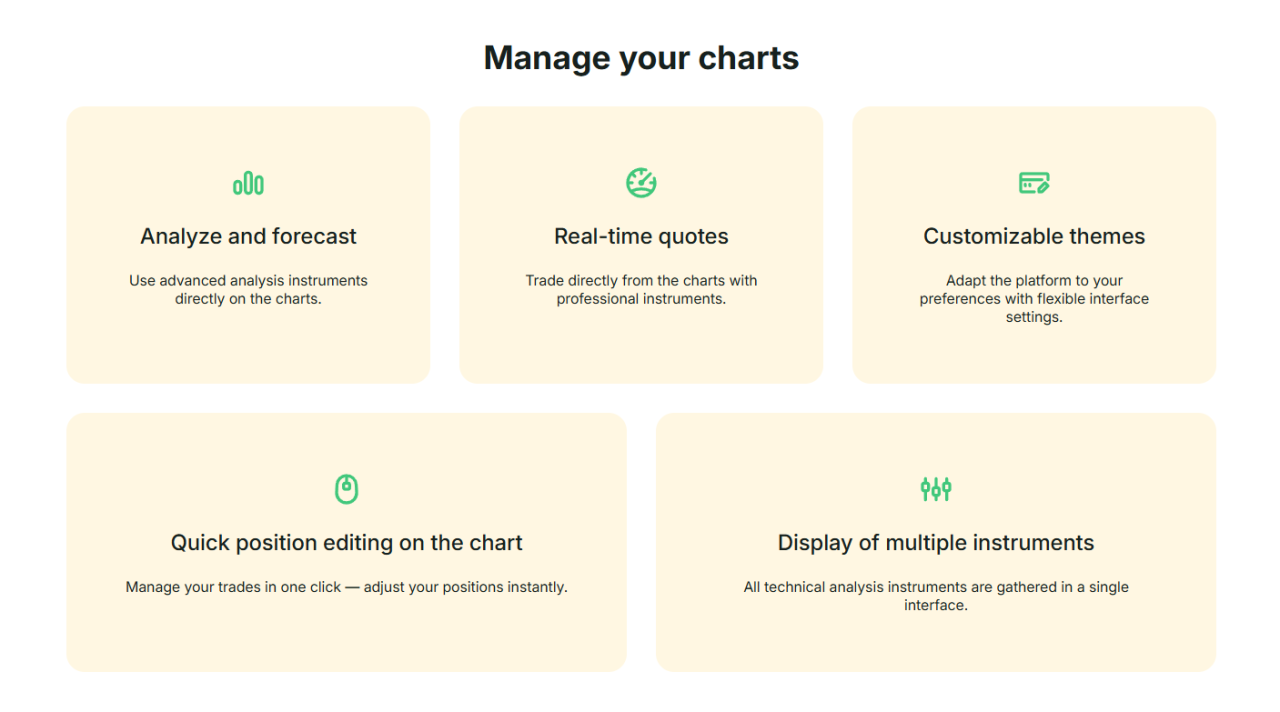Click the 'Use advanced analysis instruments' description
The image size is (1280, 712).
(248, 290)
